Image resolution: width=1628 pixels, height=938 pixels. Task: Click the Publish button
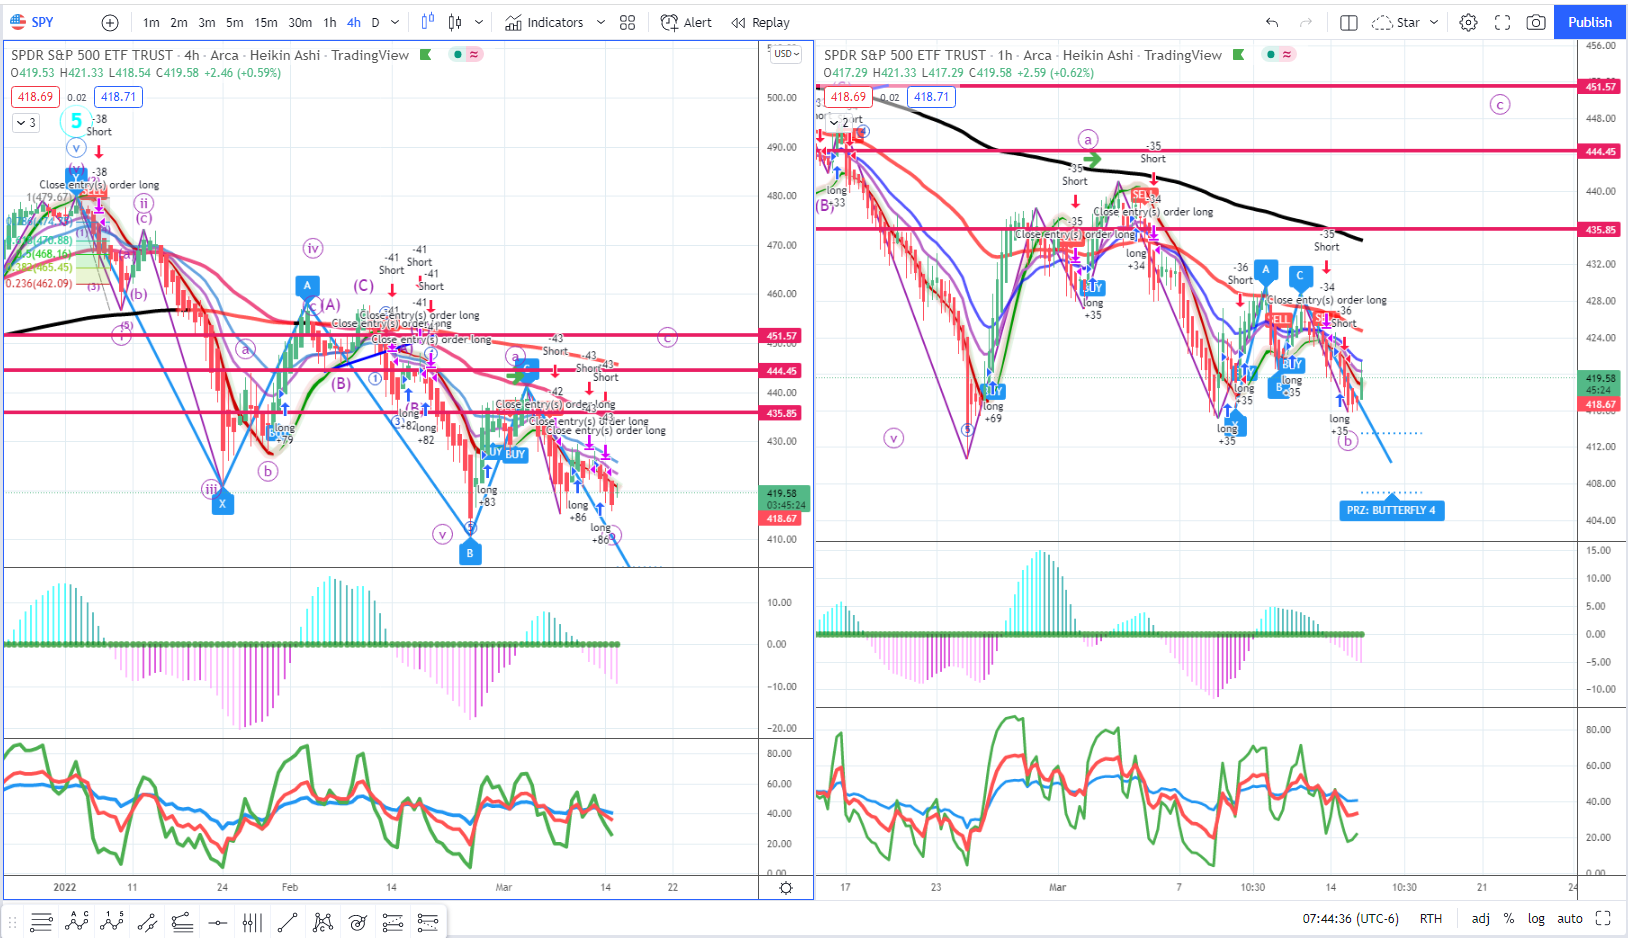(1590, 22)
